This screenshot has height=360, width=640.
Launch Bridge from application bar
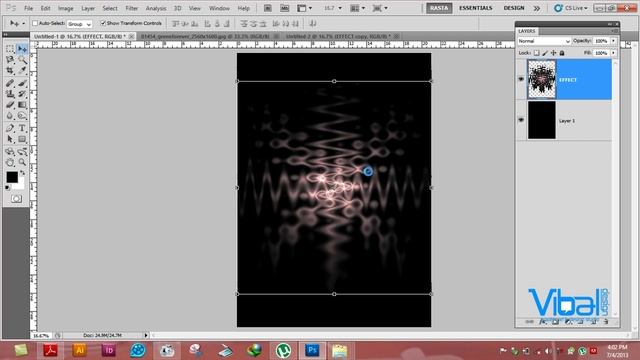[268, 8]
